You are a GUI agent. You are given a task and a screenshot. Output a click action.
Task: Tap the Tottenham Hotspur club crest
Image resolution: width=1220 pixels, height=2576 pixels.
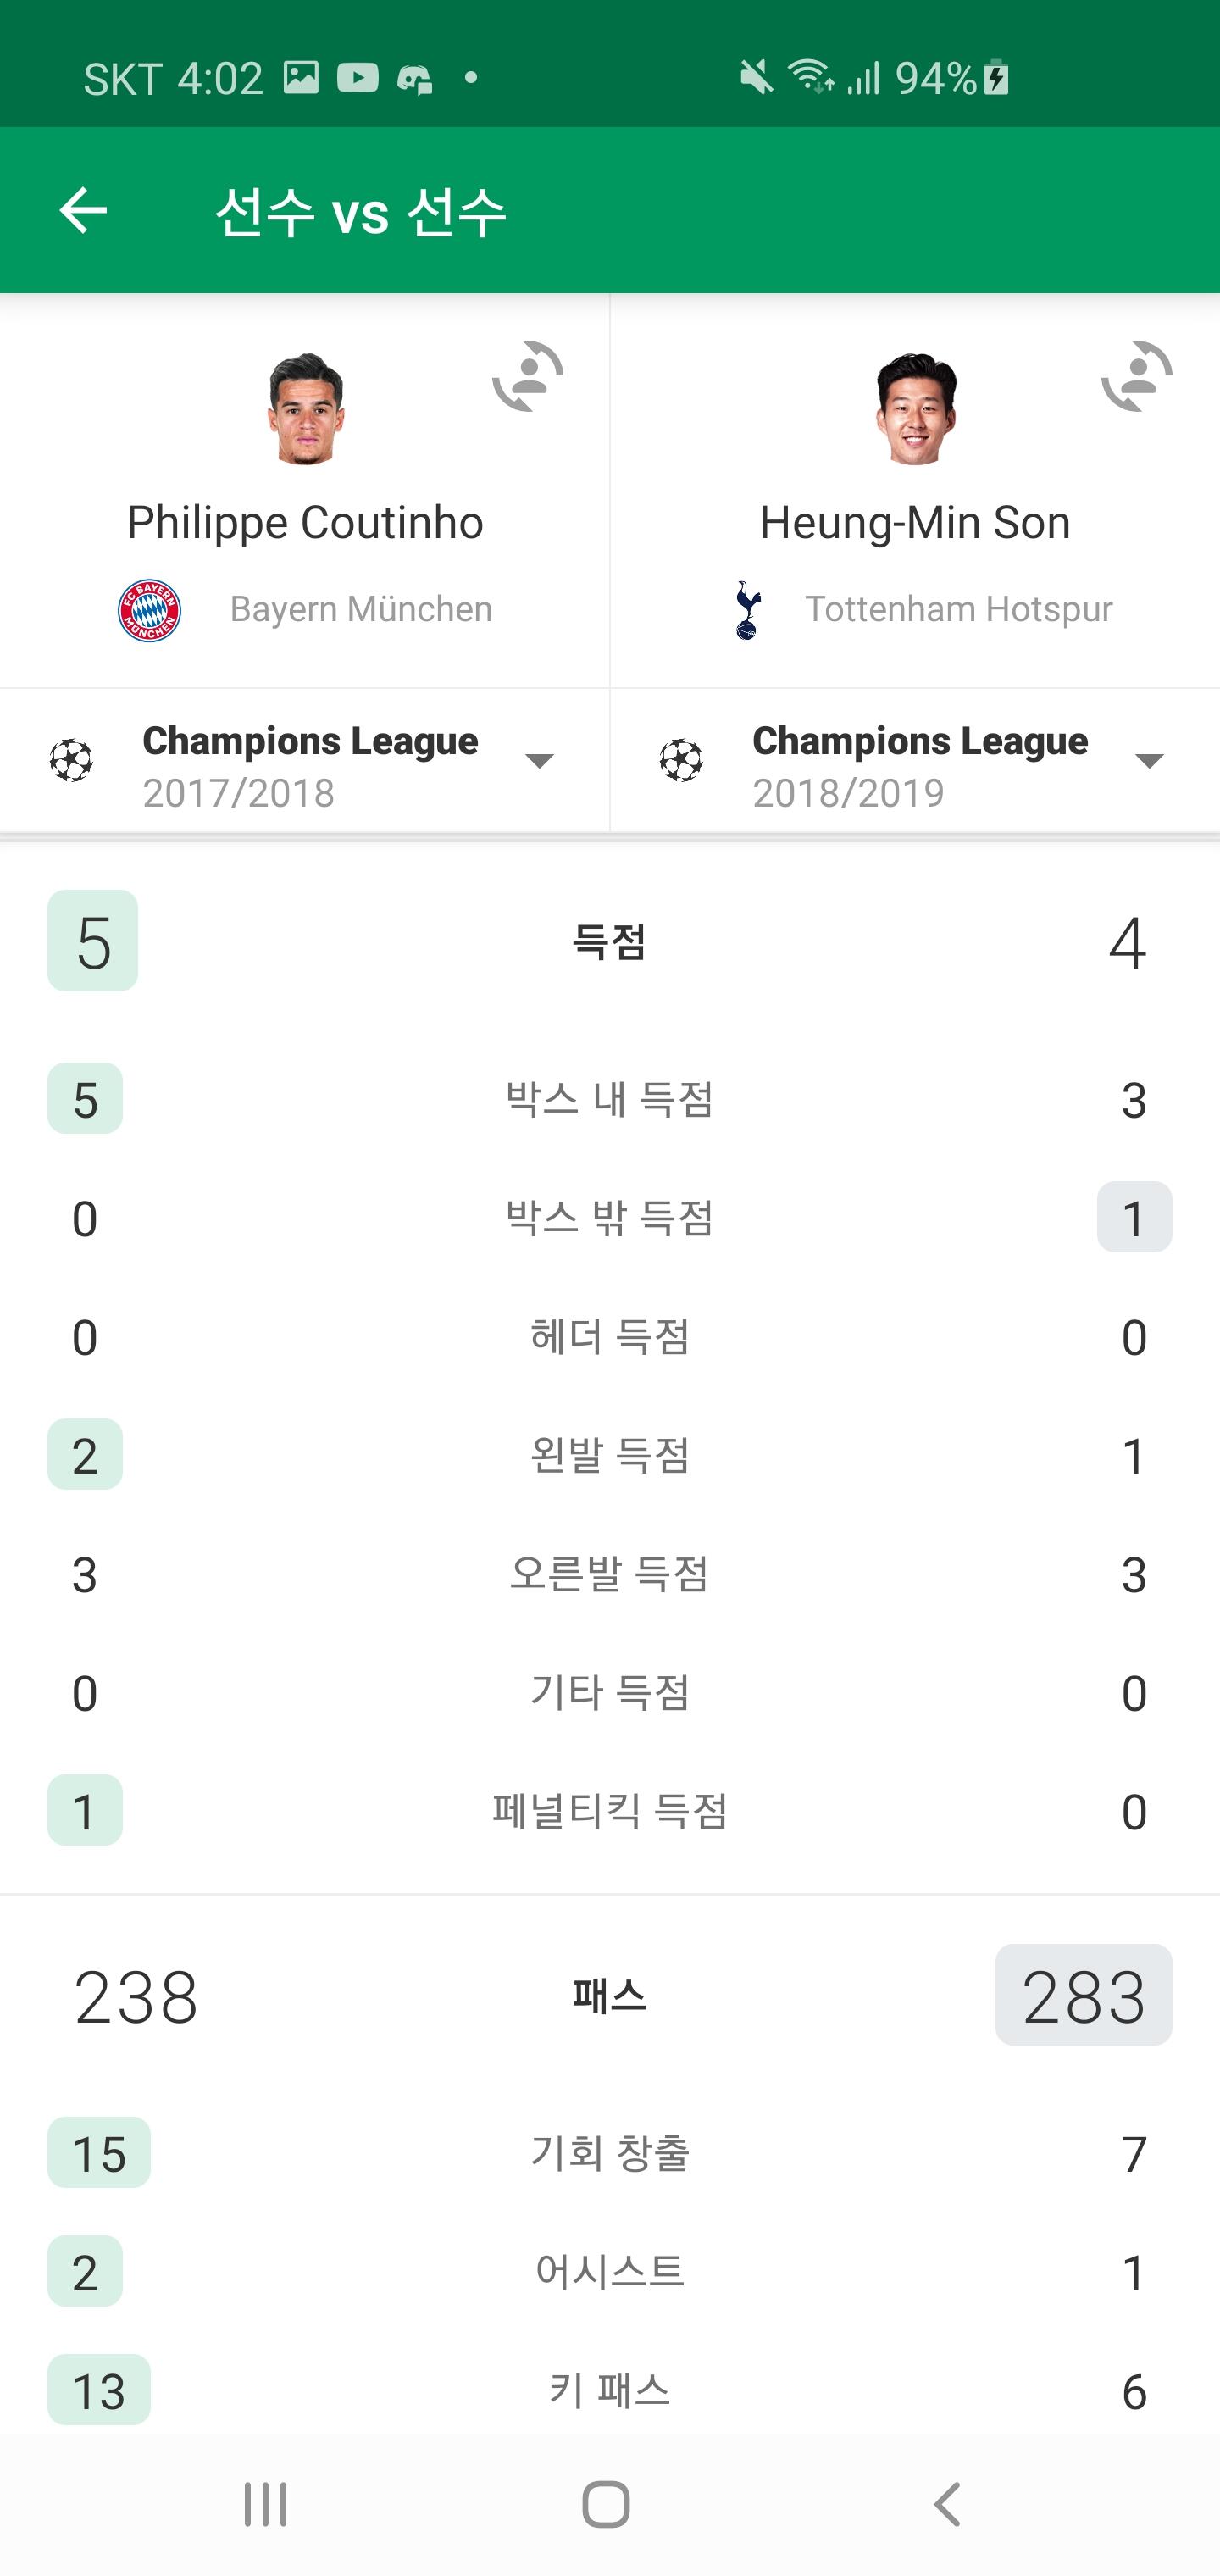747,609
